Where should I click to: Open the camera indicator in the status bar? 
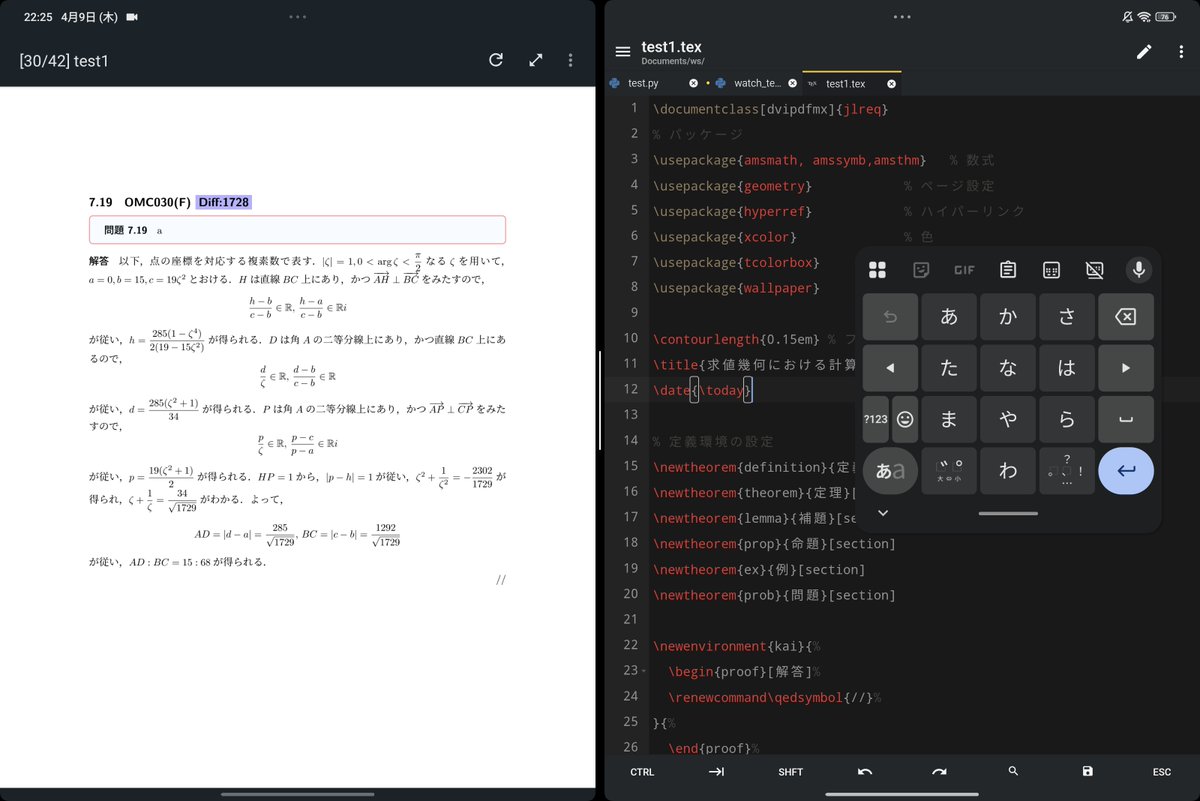[132, 17]
